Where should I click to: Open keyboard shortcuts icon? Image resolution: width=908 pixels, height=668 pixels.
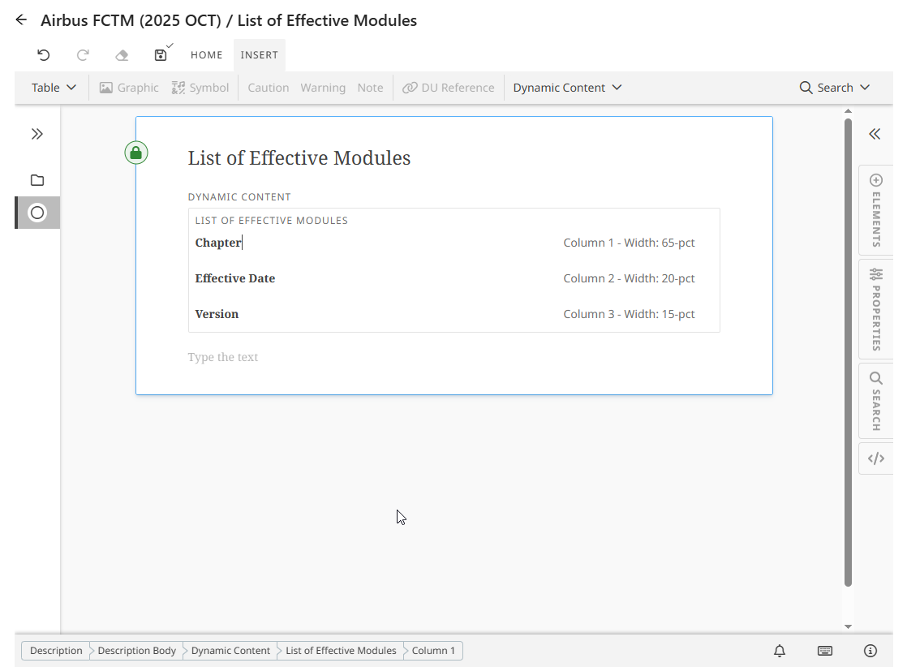tap(825, 651)
